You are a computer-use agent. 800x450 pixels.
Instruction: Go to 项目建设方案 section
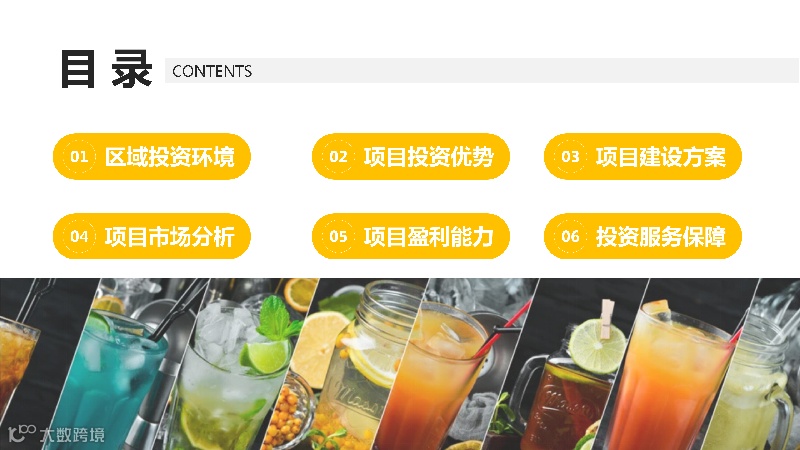click(643, 156)
